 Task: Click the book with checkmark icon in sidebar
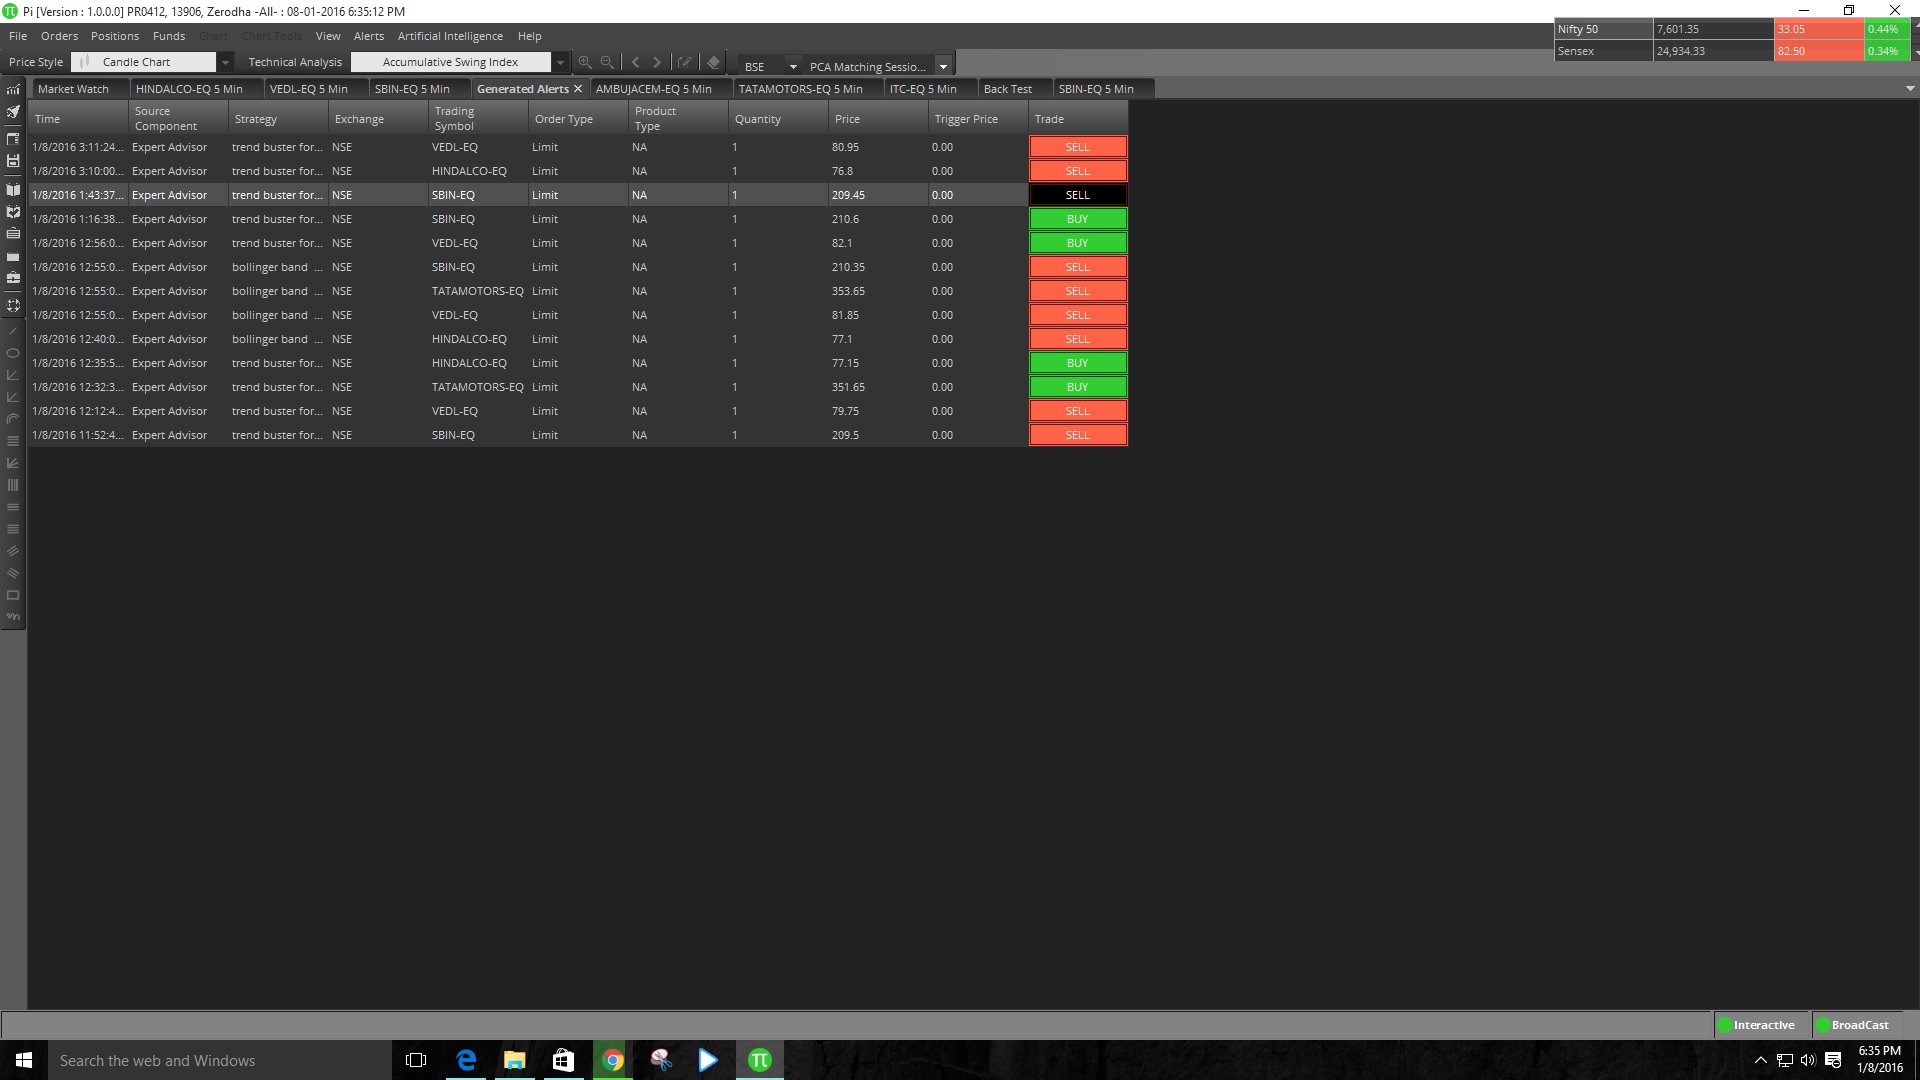coord(13,211)
